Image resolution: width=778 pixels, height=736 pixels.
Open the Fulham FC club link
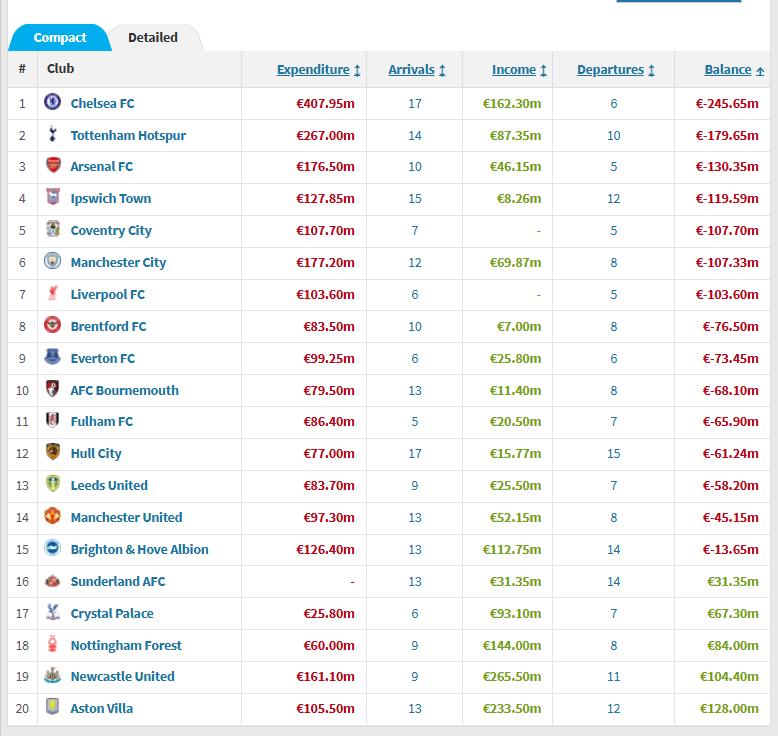tap(102, 422)
